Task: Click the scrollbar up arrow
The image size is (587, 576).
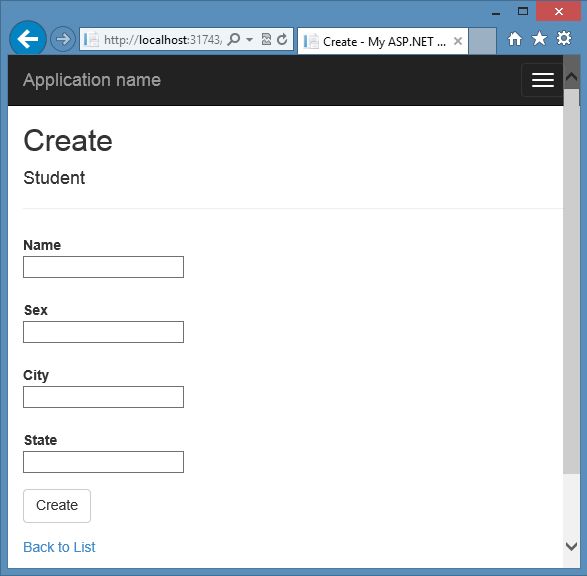Action: [571, 77]
